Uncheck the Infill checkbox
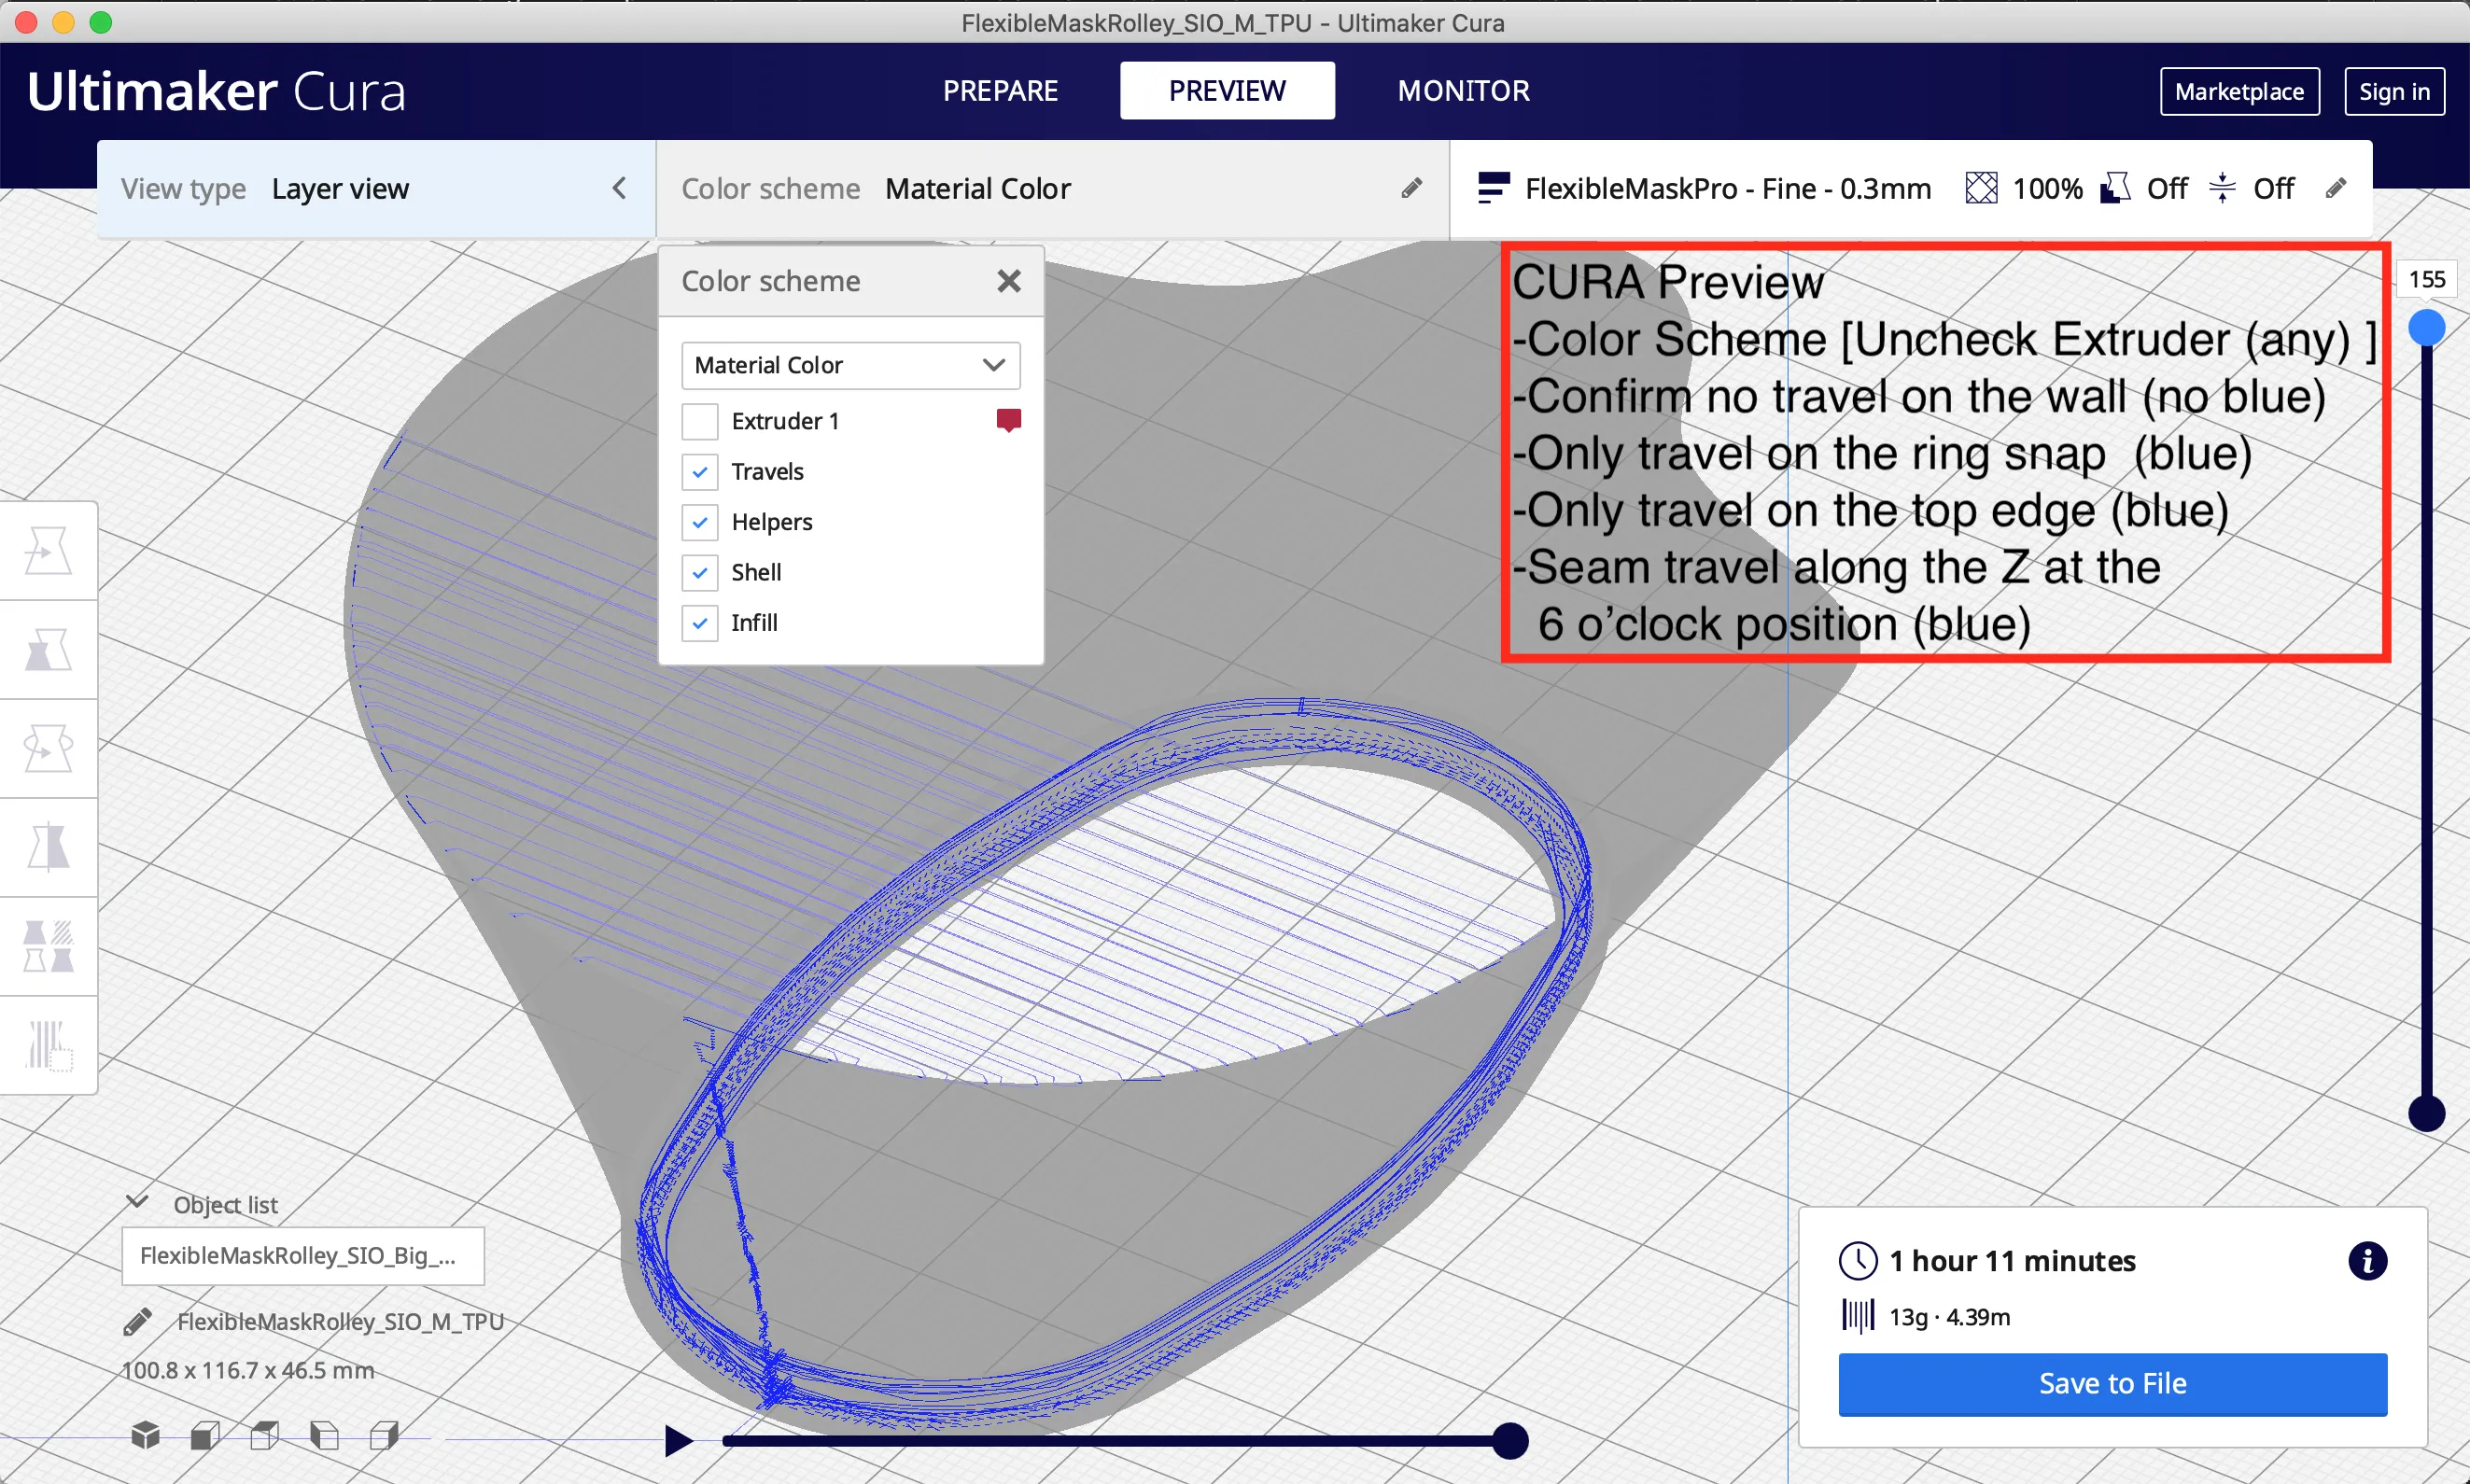 pyautogui.click(x=700, y=623)
